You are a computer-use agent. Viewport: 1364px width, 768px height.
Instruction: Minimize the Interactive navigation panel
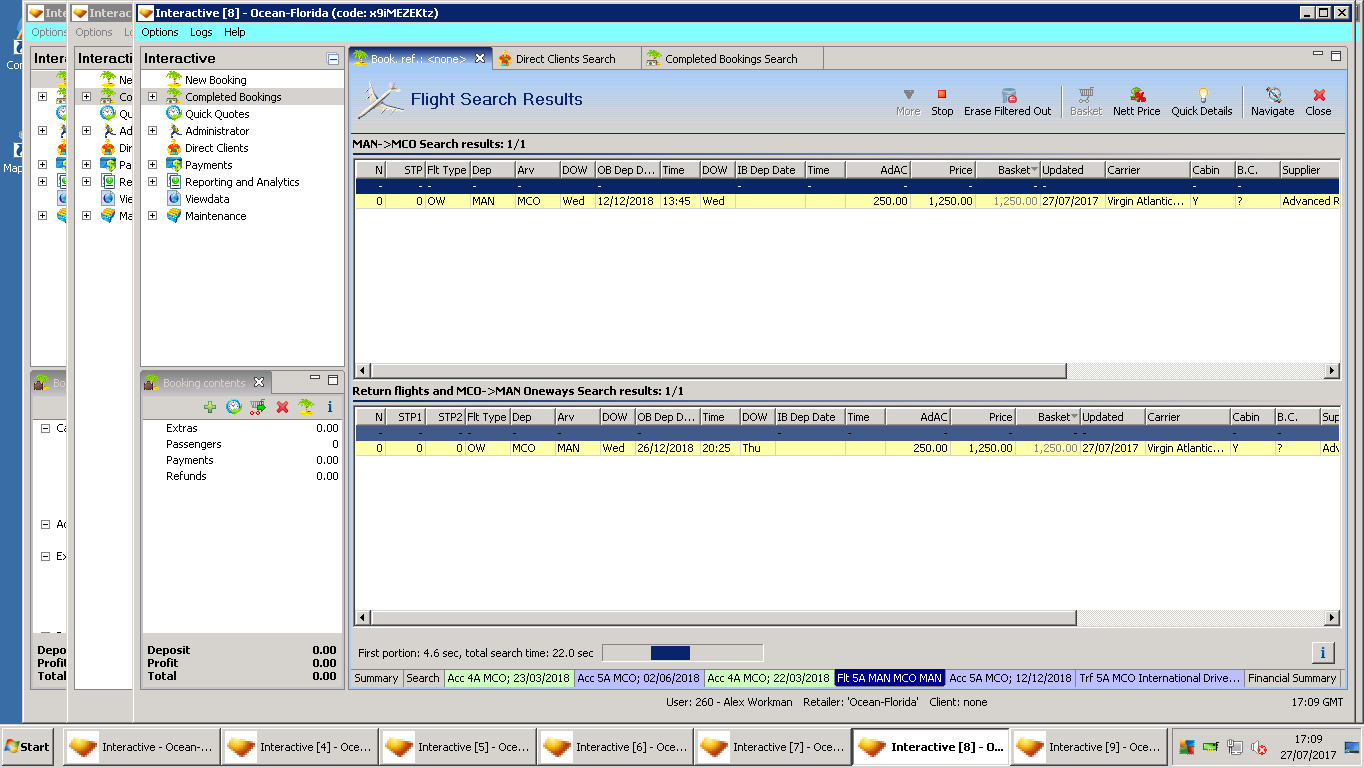pyautogui.click(x=333, y=59)
